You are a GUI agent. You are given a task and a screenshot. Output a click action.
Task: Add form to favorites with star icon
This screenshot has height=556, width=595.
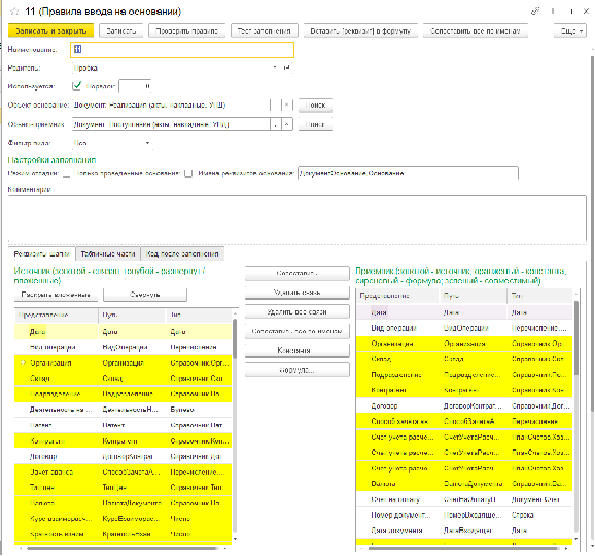click(x=14, y=11)
